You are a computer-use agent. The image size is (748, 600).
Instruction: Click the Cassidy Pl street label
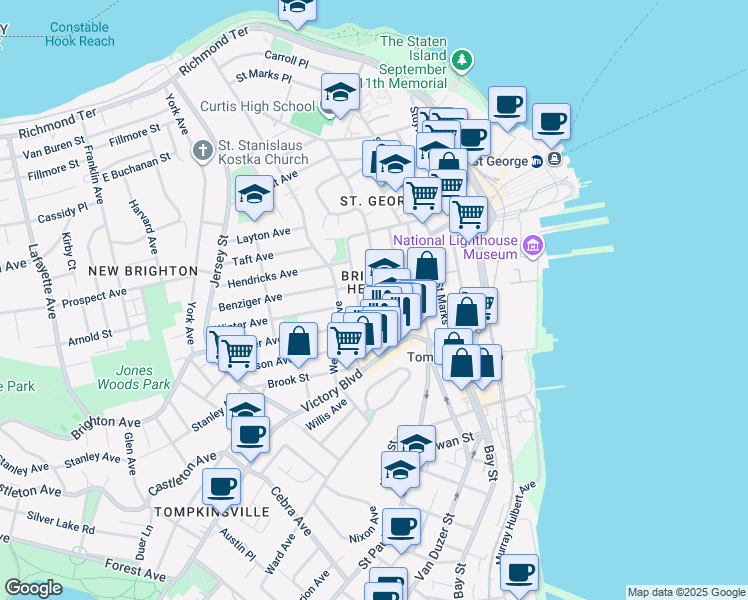tap(62, 213)
